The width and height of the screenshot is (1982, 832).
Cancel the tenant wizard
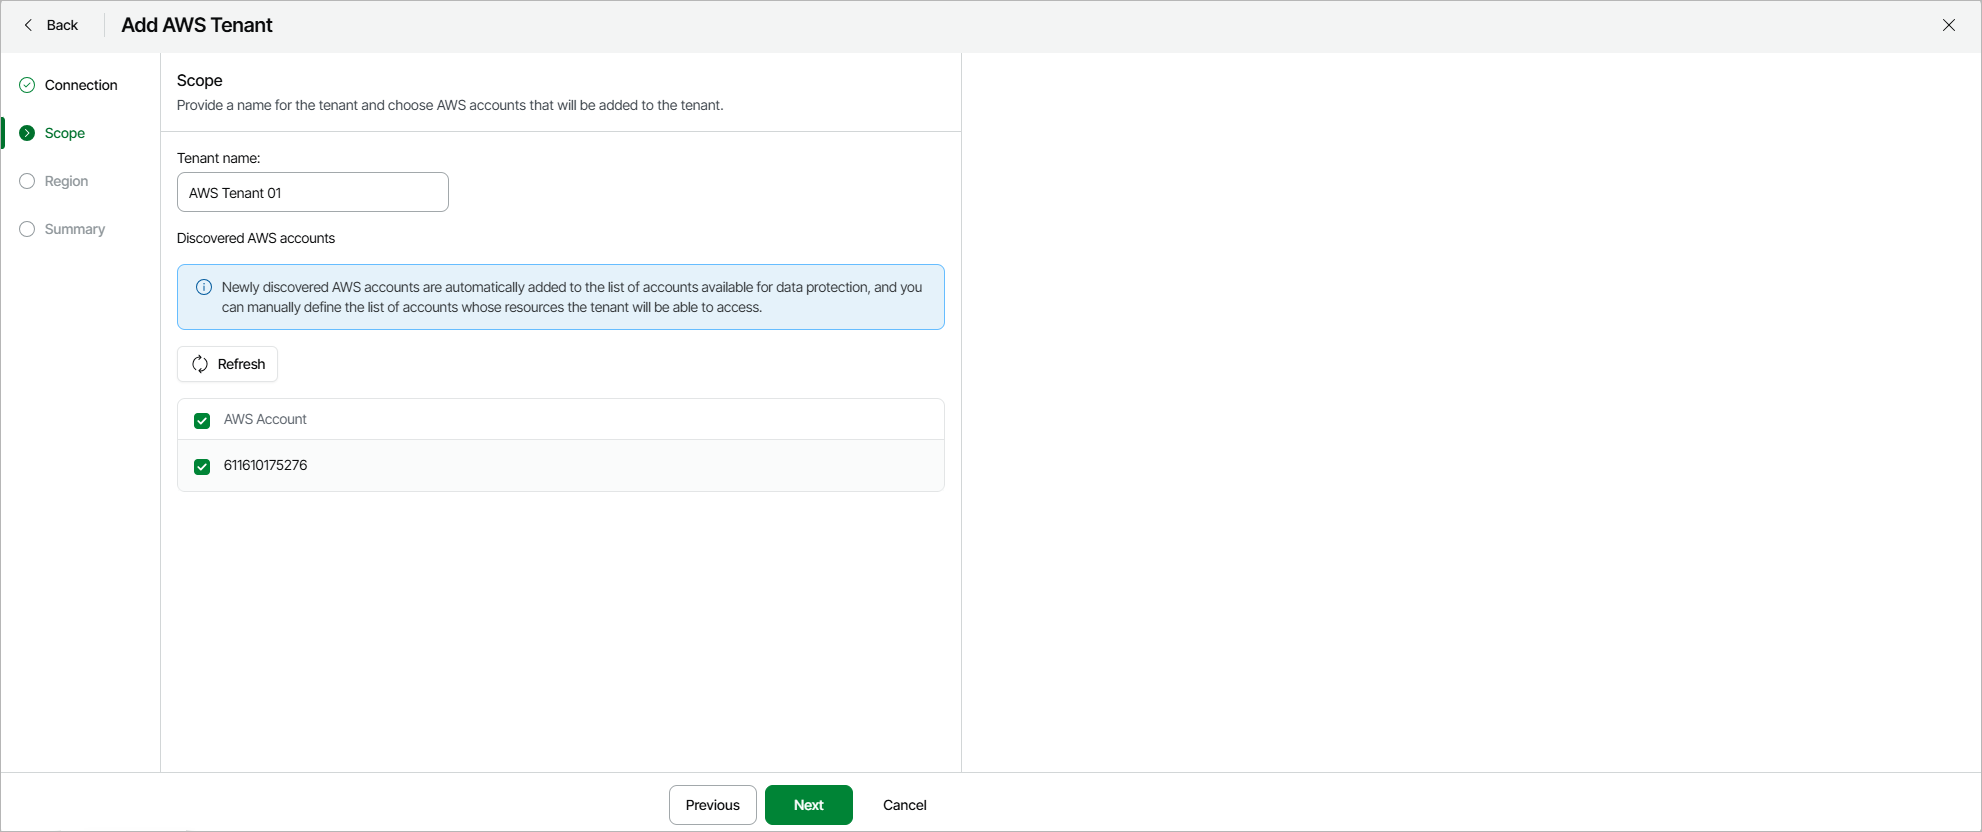[x=905, y=805]
